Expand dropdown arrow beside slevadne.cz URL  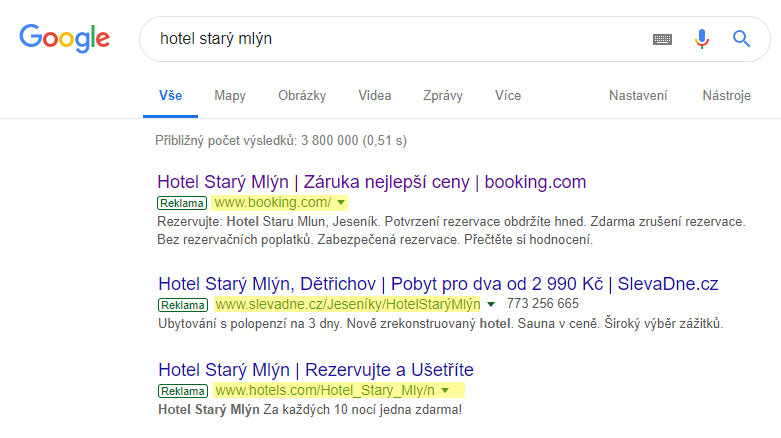tap(490, 304)
